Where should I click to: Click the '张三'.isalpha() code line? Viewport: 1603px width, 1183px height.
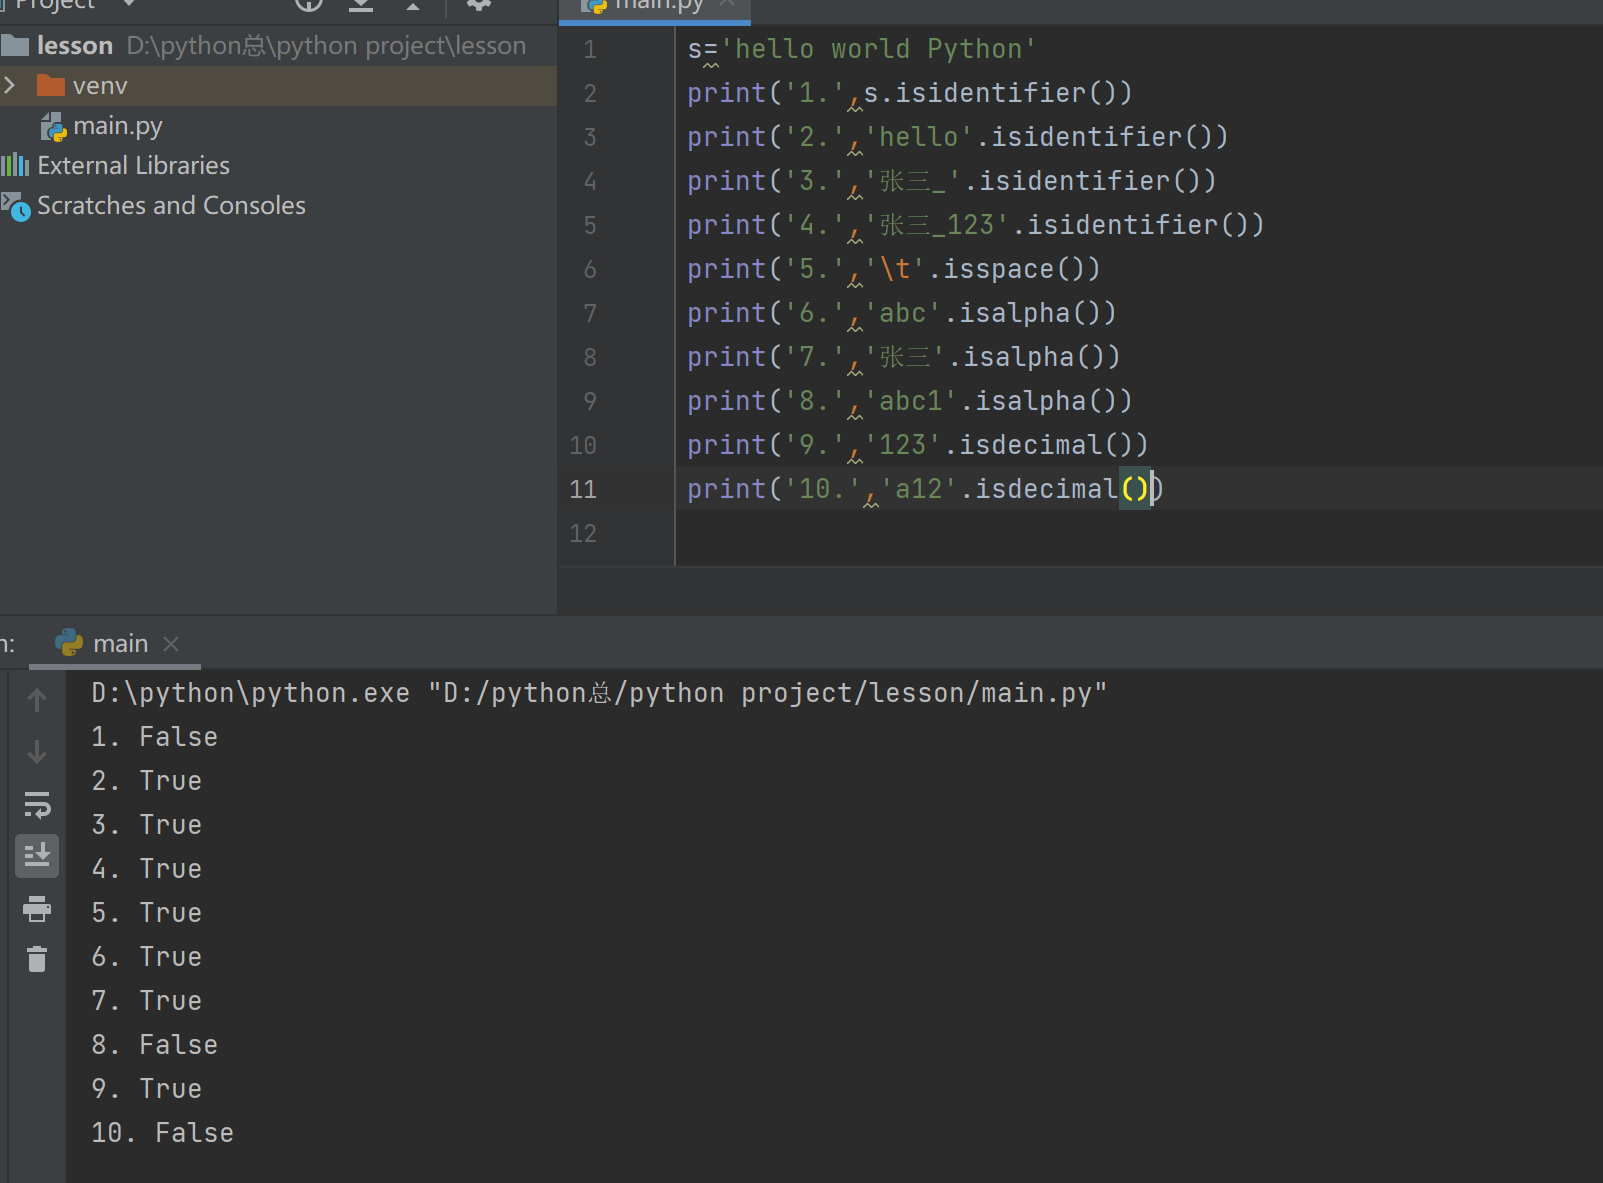pyautogui.click(x=903, y=357)
